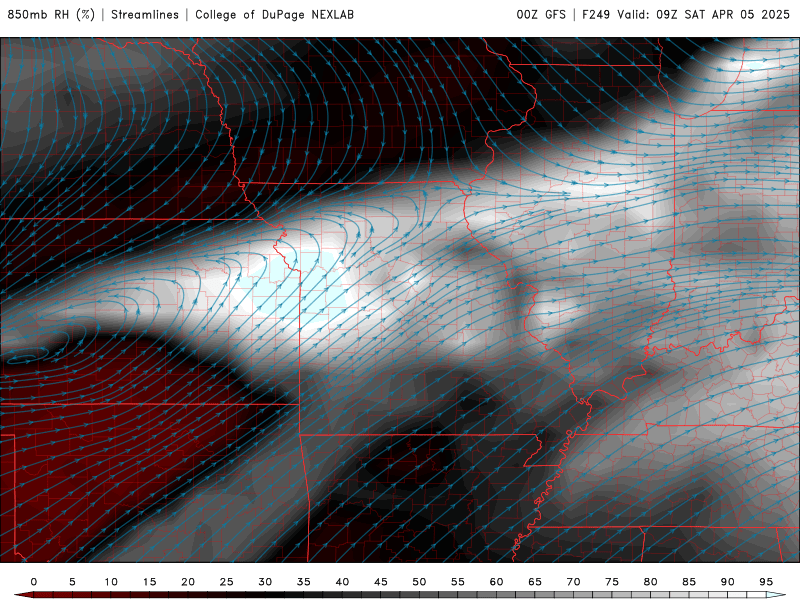The height and width of the screenshot is (600, 800).
Task: Click the colorbar label '75'
Action: pyautogui.click(x=612, y=582)
